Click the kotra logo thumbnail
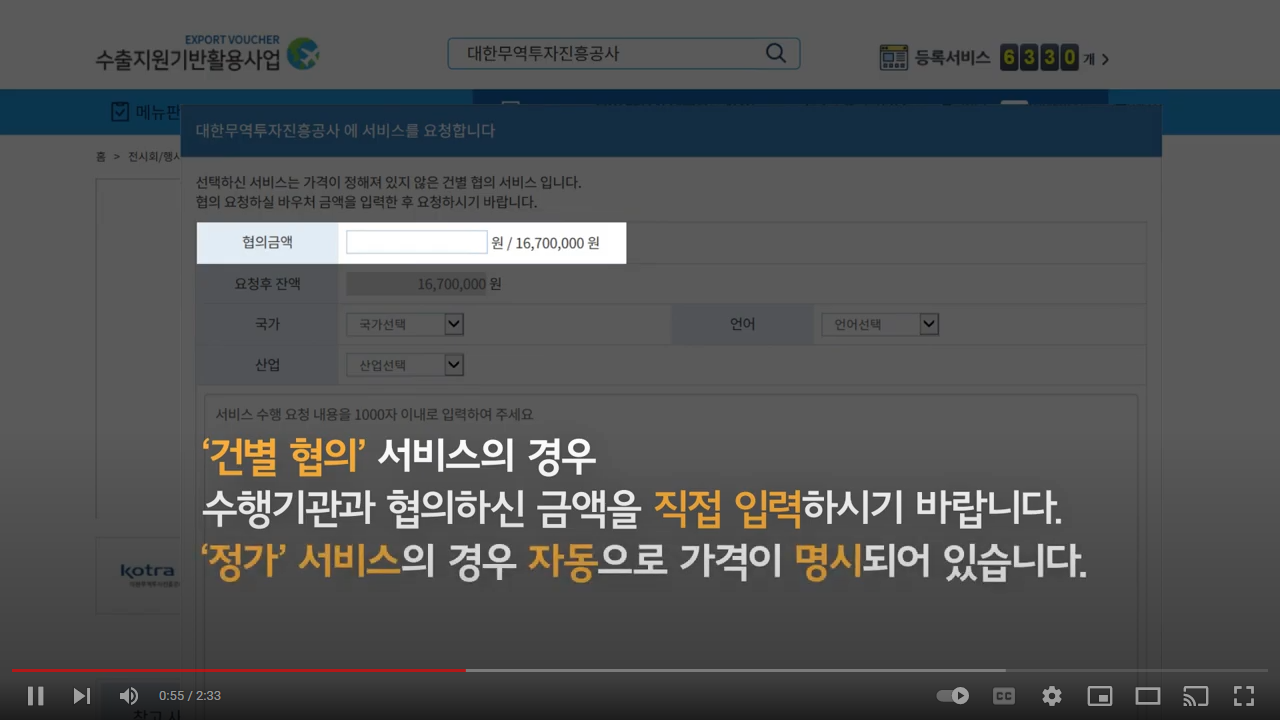1280x720 pixels. [147, 575]
